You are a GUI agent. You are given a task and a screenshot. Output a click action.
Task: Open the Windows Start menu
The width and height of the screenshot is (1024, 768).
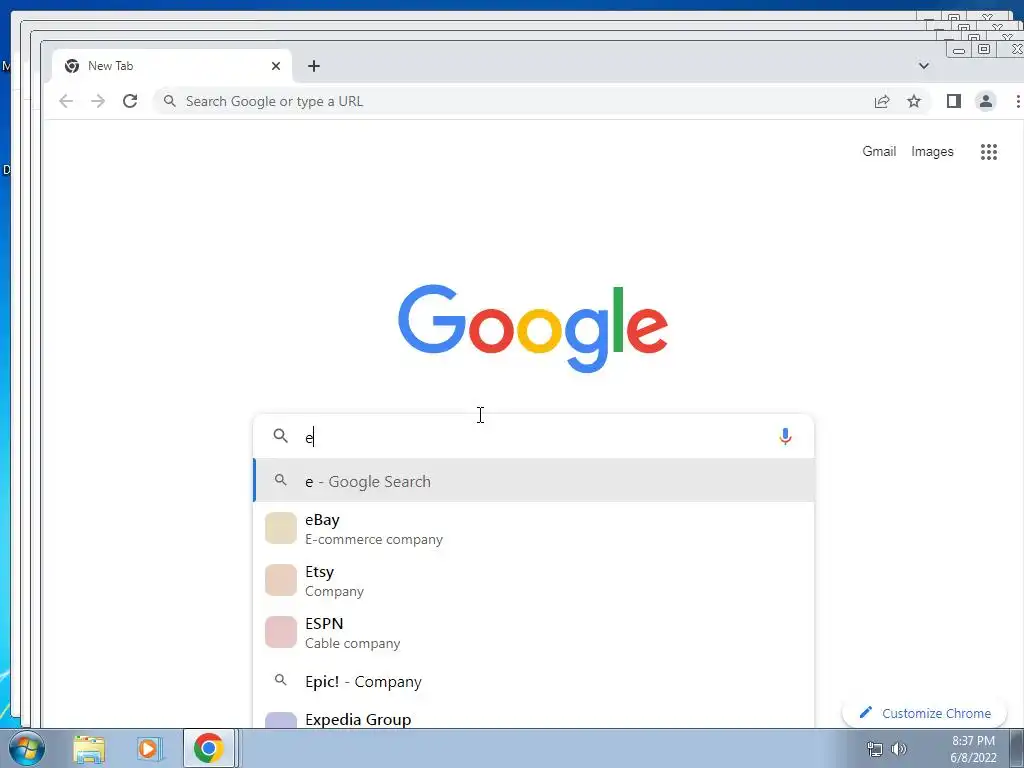(x=26, y=748)
